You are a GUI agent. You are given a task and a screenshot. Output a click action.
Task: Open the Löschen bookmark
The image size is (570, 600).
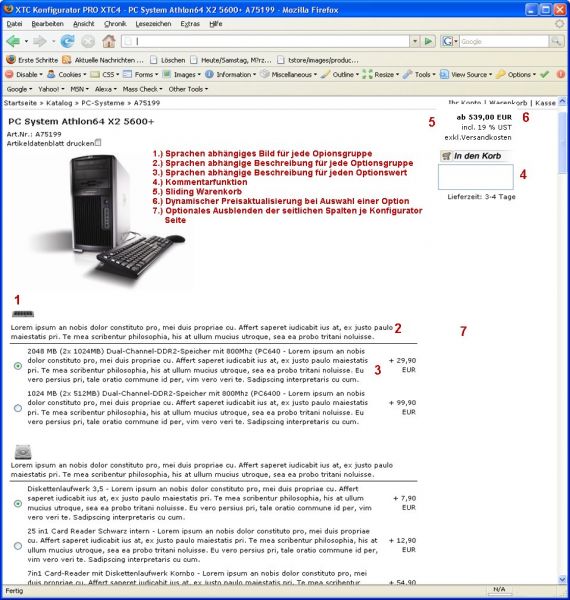click(168, 60)
